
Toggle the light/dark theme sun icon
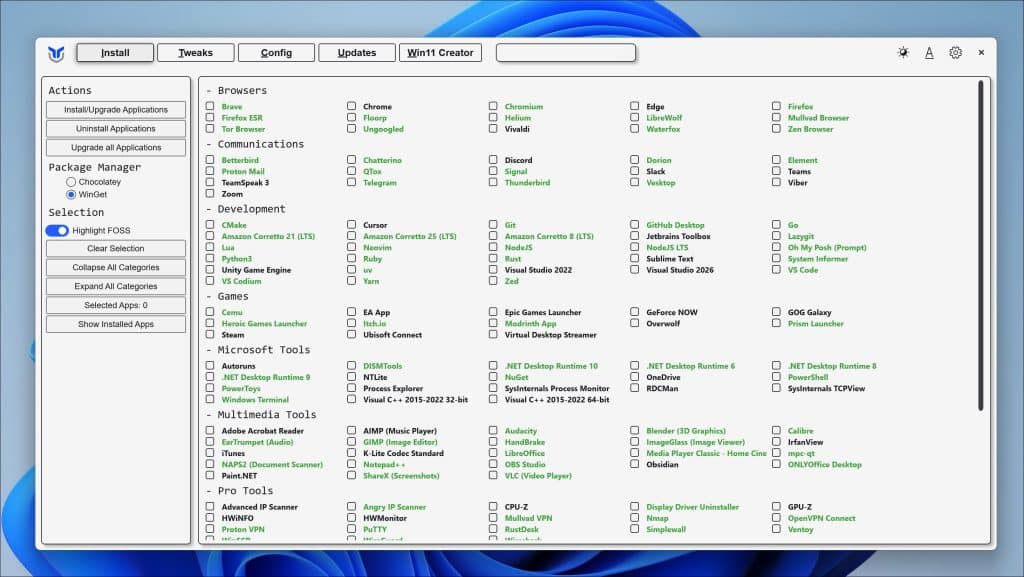[903, 52]
